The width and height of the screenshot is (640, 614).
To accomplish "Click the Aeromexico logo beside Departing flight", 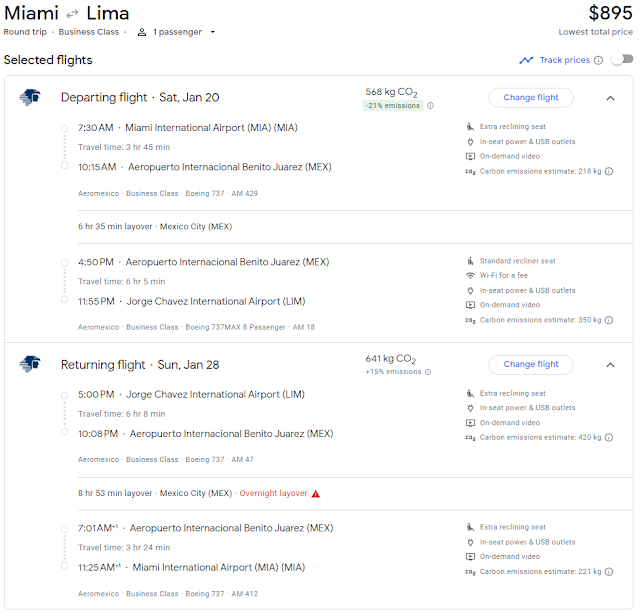I will [30, 97].
